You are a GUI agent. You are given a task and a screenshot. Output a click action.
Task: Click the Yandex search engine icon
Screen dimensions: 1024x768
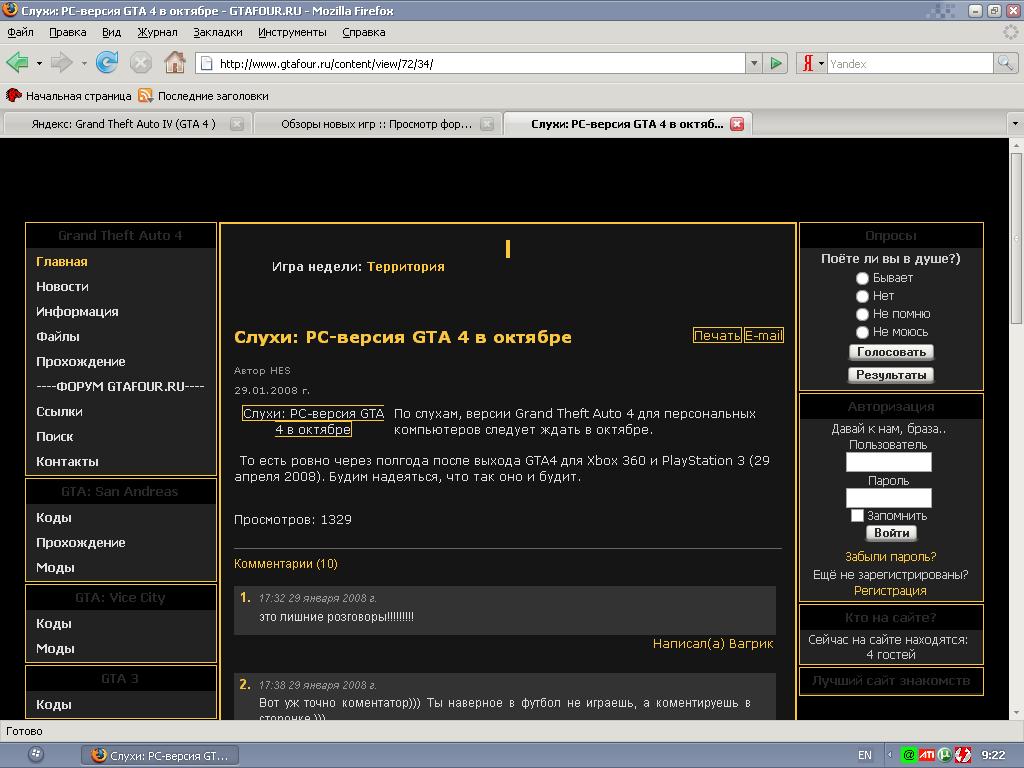[x=808, y=63]
